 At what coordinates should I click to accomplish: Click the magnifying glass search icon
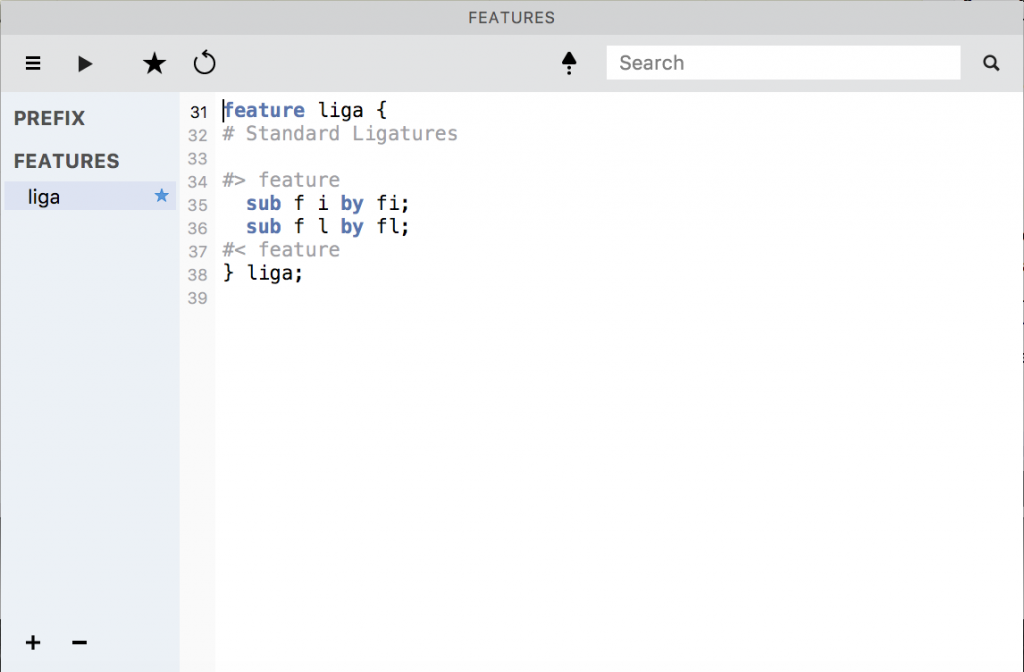click(991, 63)
